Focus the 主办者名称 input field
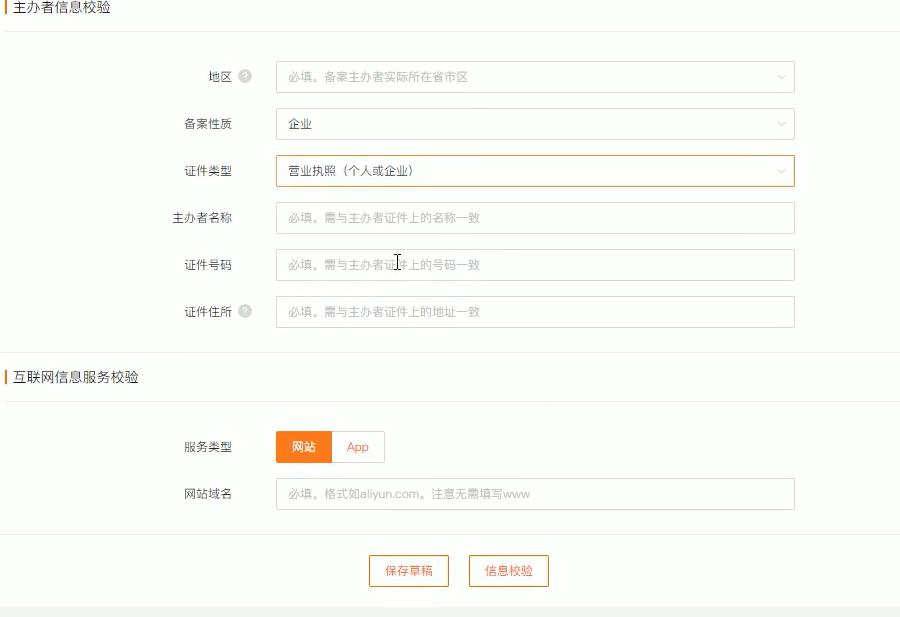This screenshot has width=900, height=617. [x=535, y=218]
